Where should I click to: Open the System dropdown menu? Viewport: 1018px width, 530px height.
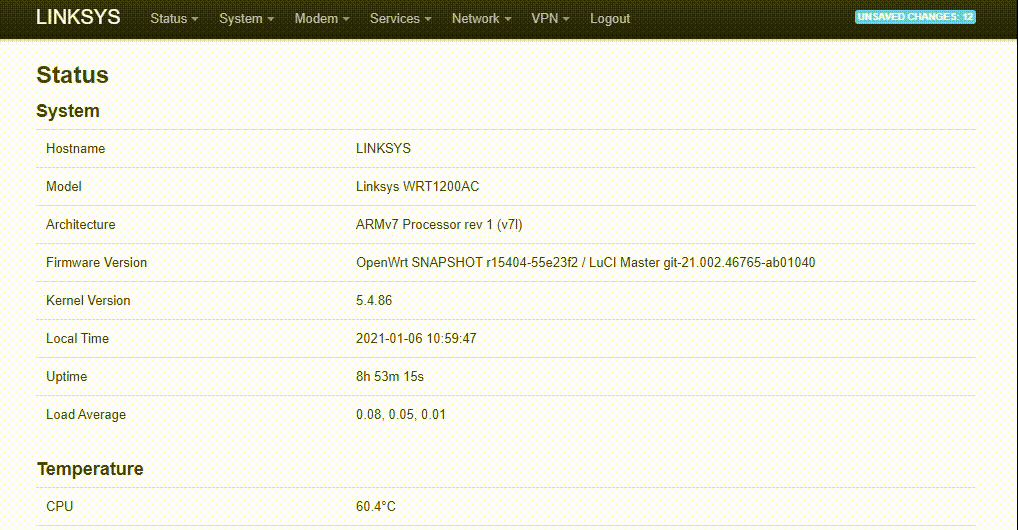pyautogui.click(x=246, y=19)
